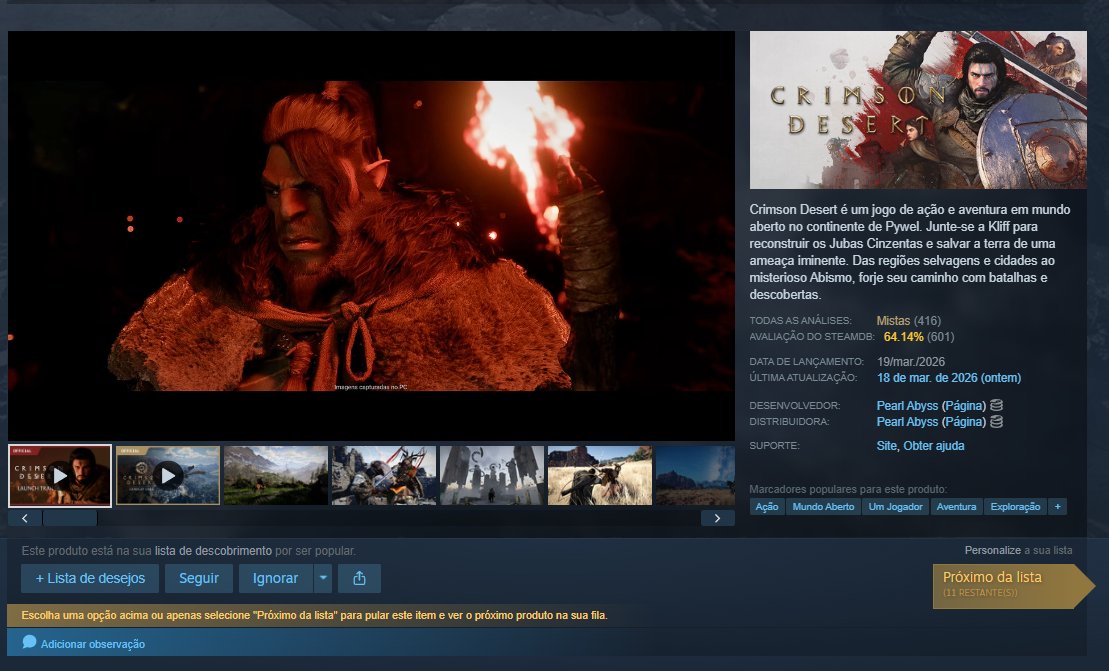The height and width of the screenshot is (671, 1109).
Task: Click the speech bubble note icon
Action: pos(29,642)
